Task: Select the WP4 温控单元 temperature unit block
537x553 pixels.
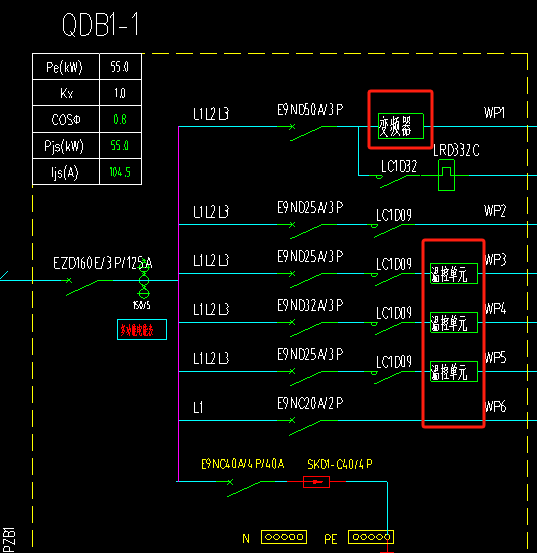Action: [x=454, y=323]
